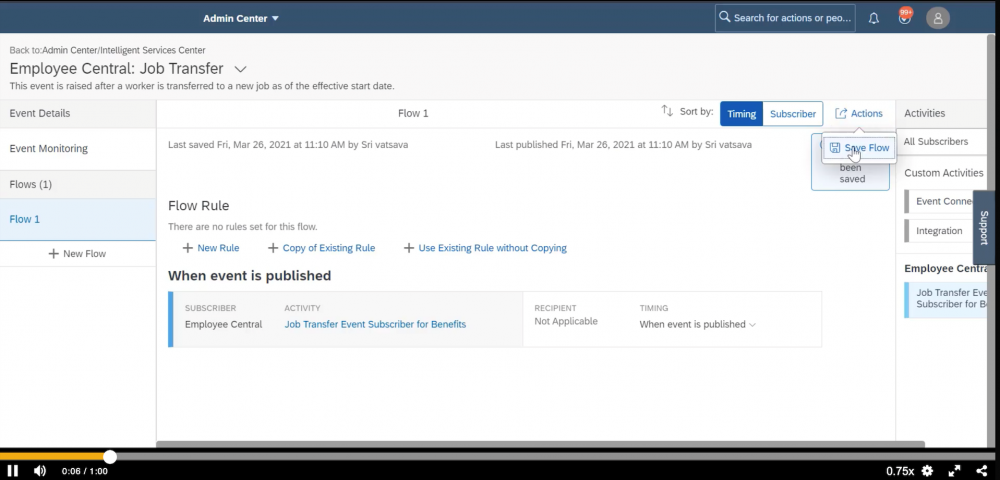Open the 99+ to-do badge icon
Image resolution: width=1000 pixels, height=480 pixels.
[904, 17]
